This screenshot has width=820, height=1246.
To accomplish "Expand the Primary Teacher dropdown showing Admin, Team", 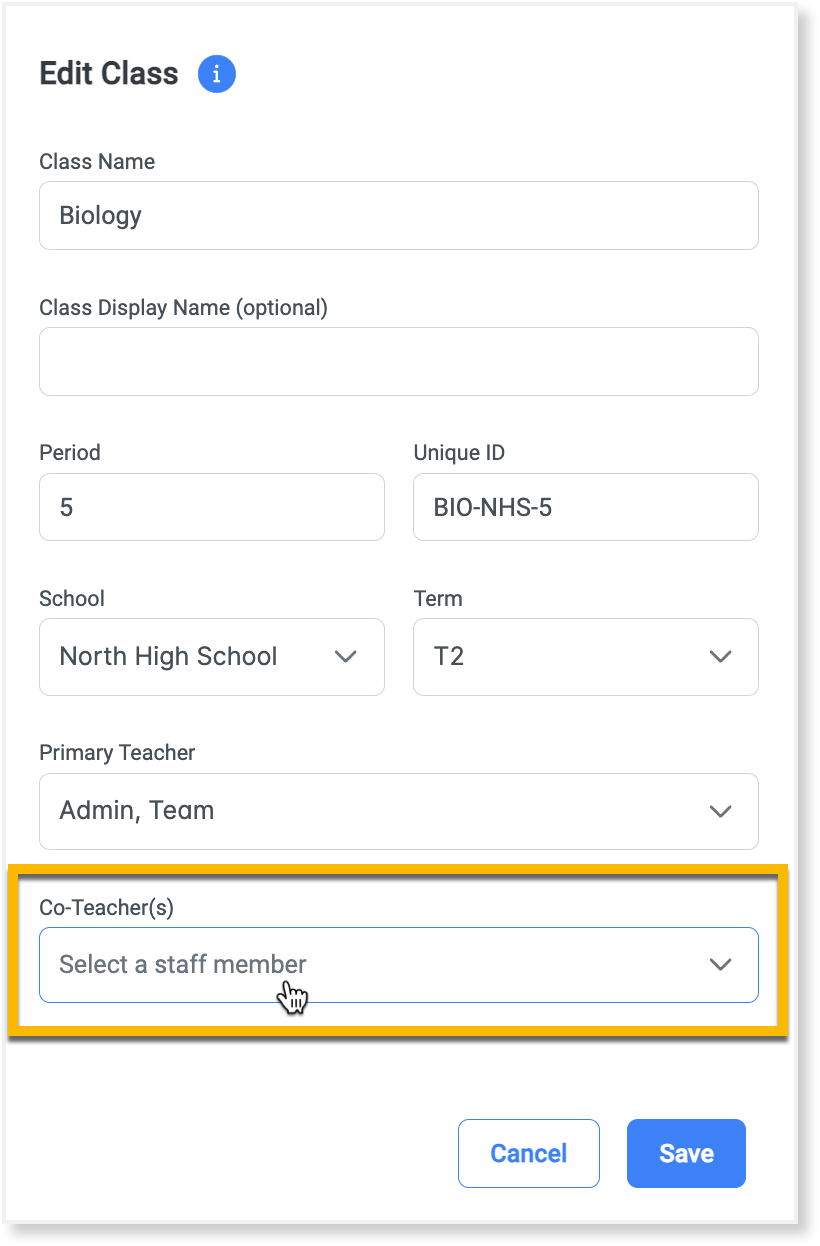I will [x=380, y=811].
